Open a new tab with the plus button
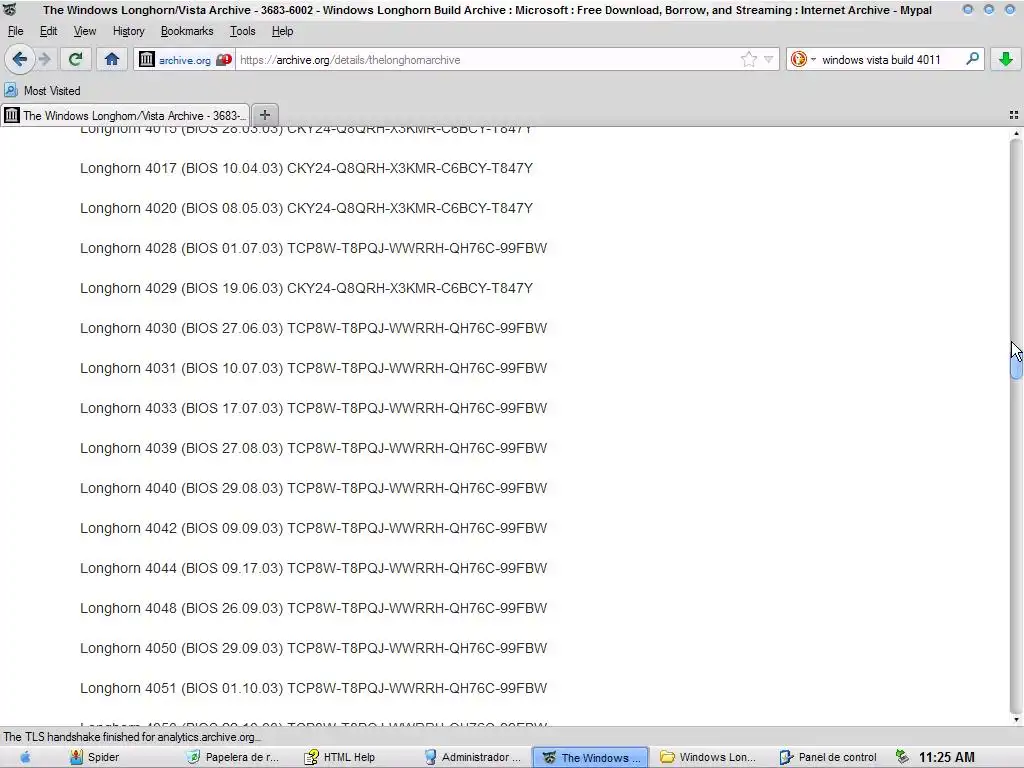The width and height of the screenshot is (1024, 768). 264,115
